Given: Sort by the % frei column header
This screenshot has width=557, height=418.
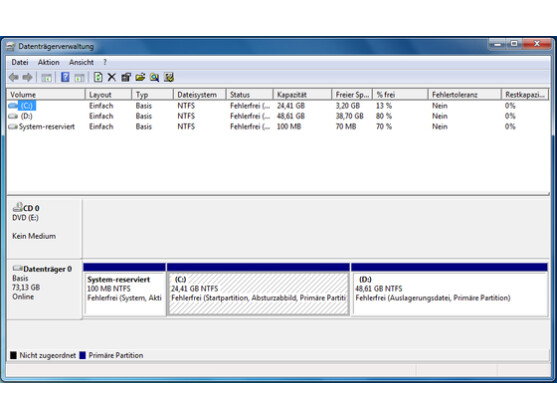Looking at the screenshot, I should click(x=400, y=95).
